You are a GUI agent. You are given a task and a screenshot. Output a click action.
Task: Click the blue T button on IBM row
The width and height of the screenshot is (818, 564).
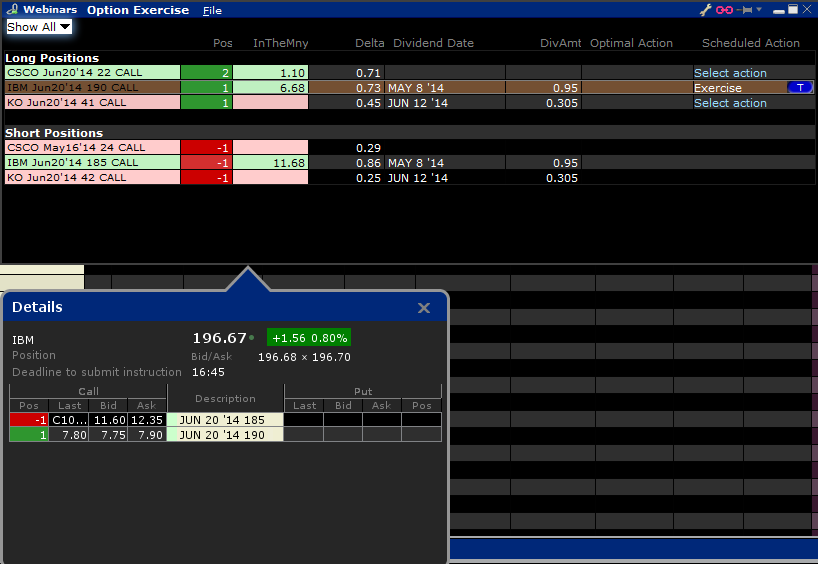[x=800, y=88]
